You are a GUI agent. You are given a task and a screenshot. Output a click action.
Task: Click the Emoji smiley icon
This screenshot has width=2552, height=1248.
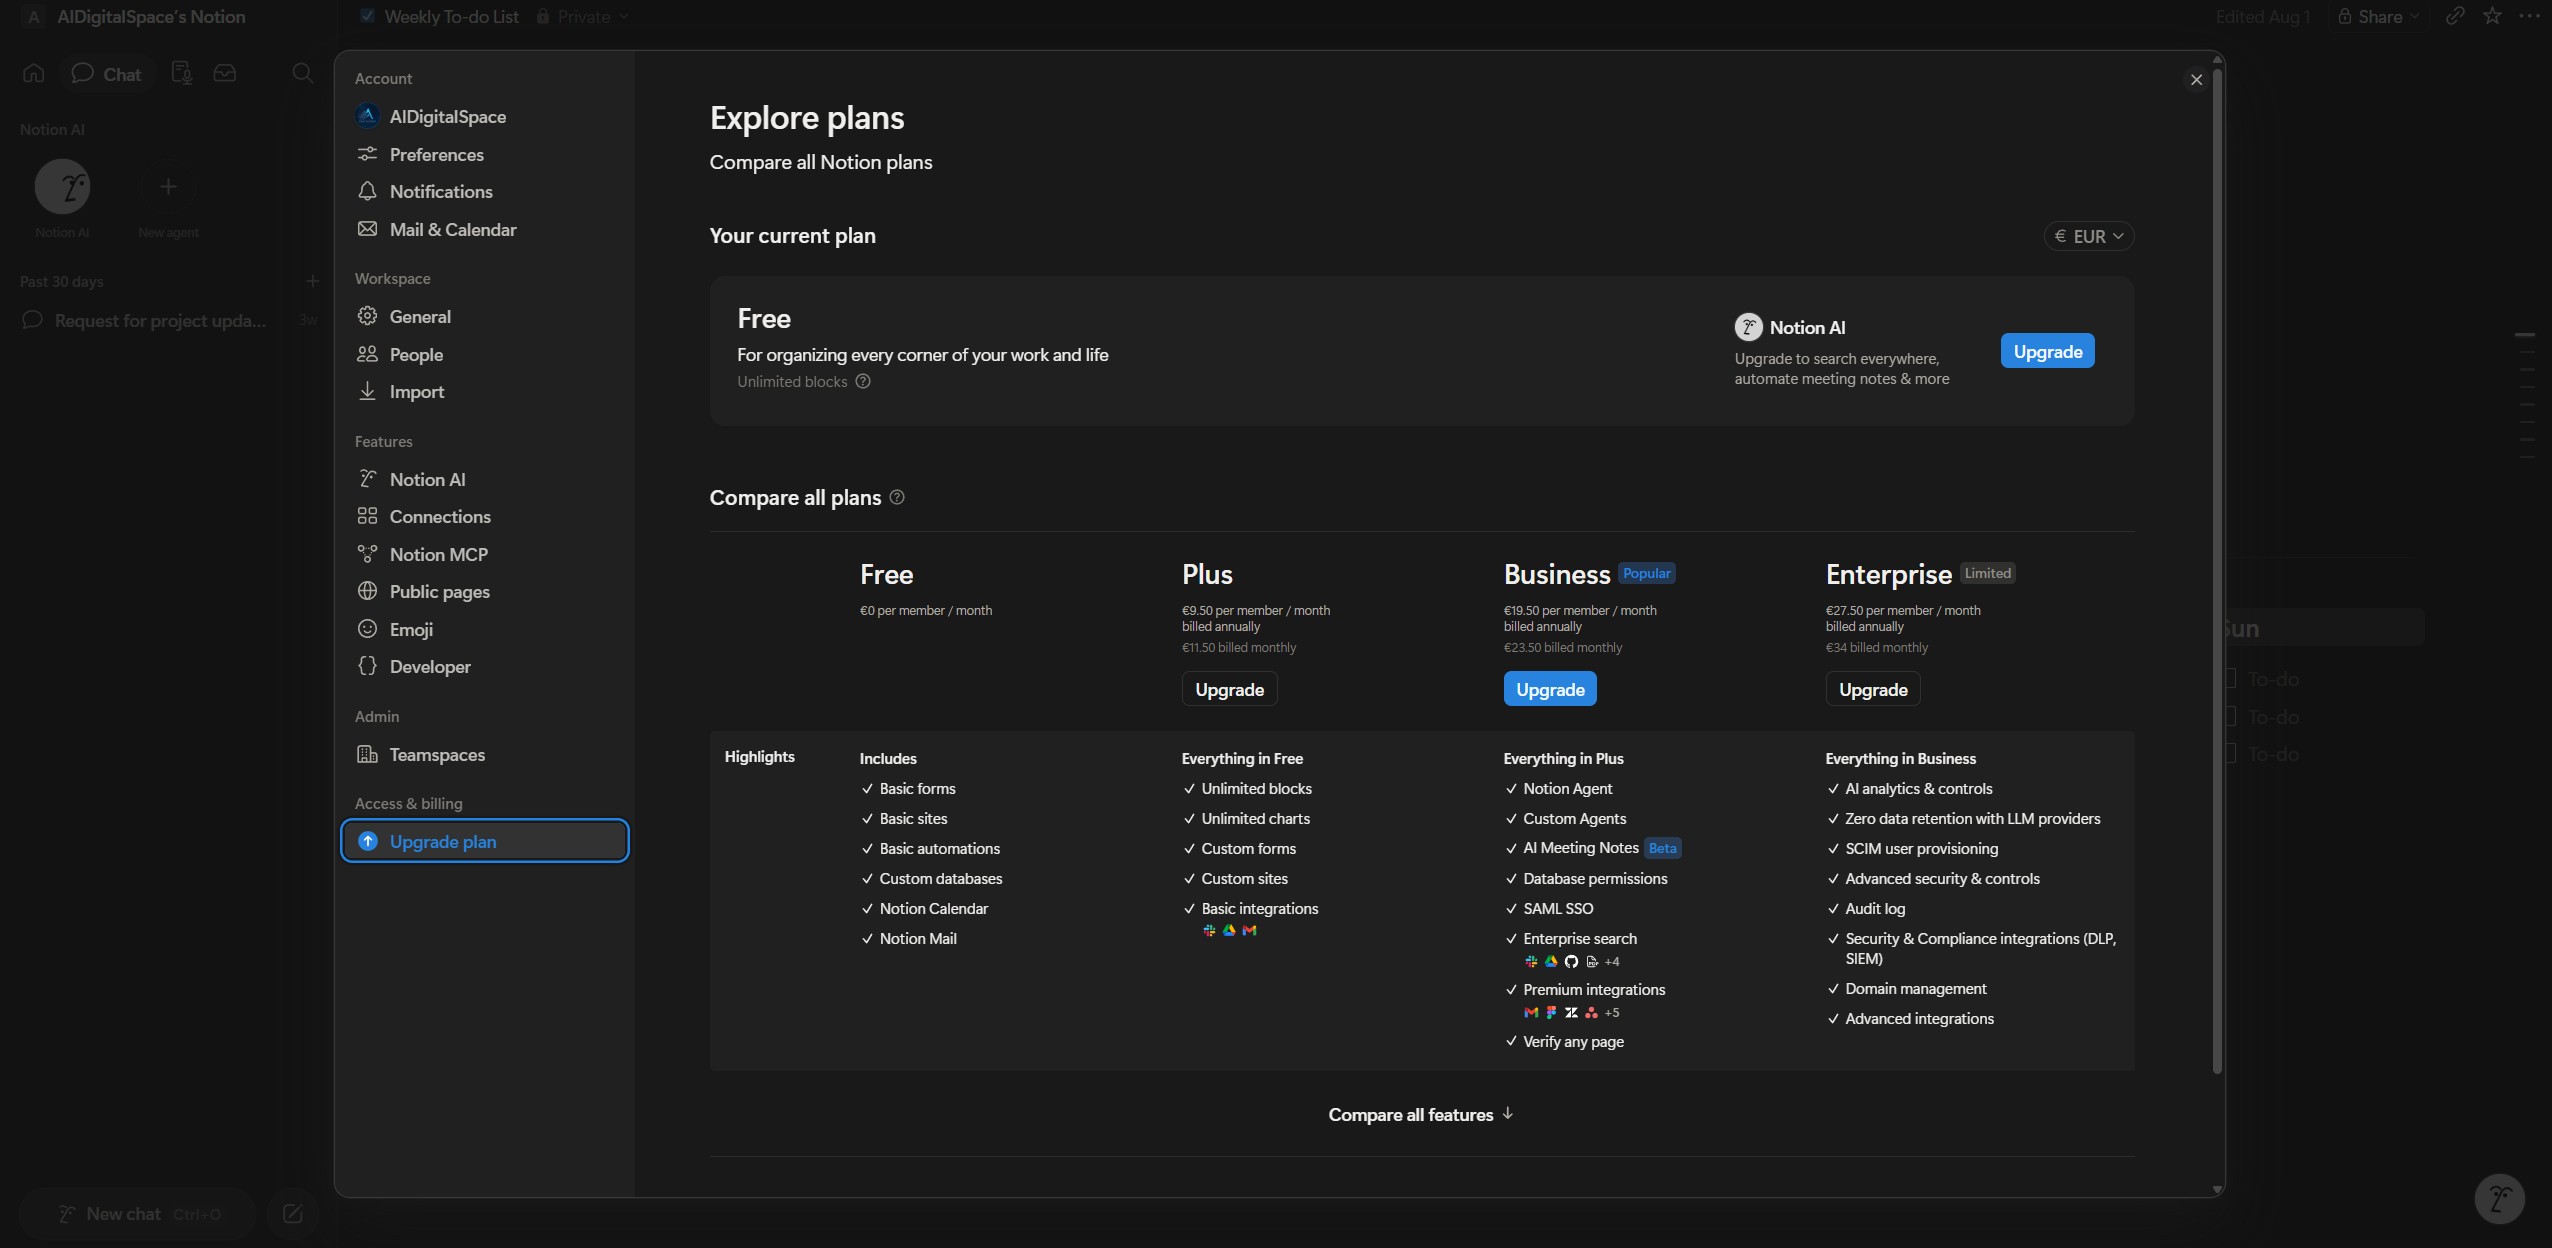[367, 629]
